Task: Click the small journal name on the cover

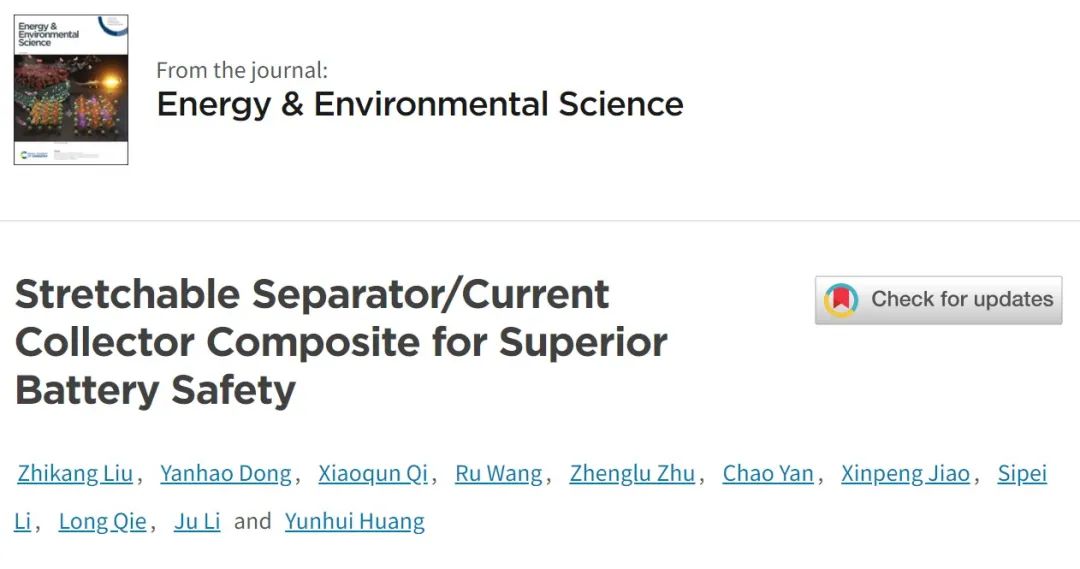Action: 48,34
